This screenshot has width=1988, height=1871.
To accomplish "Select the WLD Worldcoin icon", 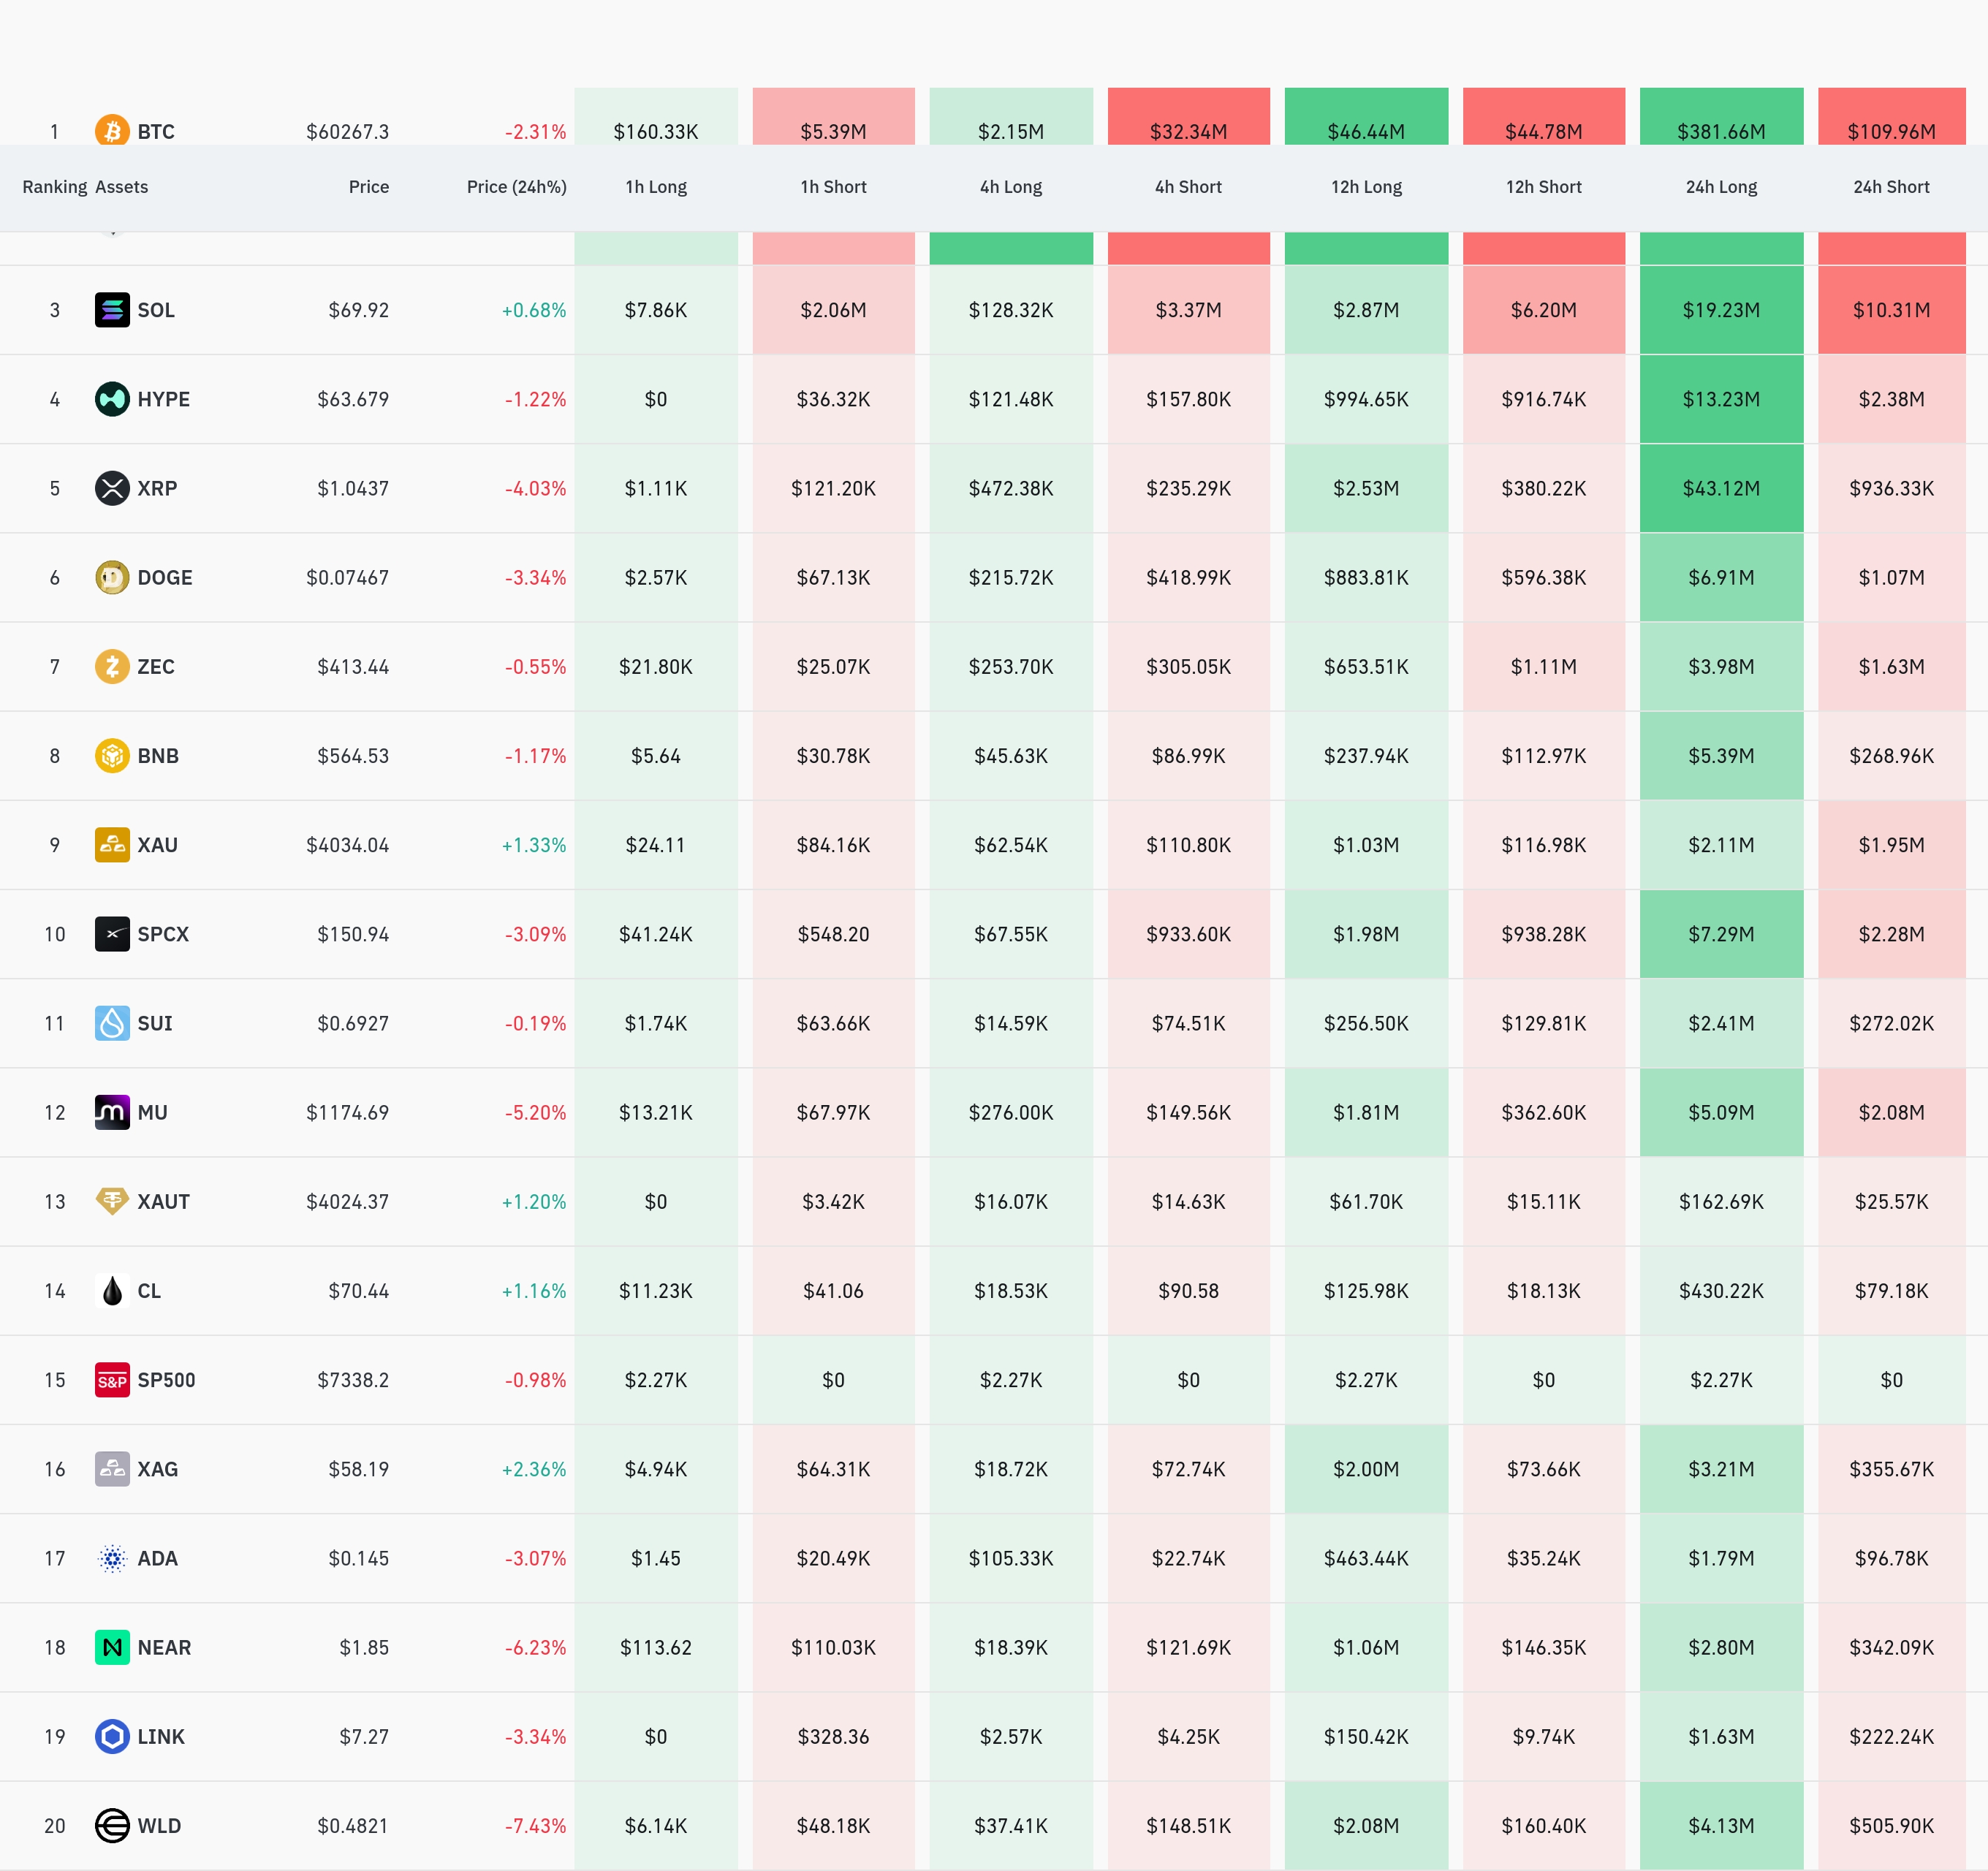I will (x=112, y=1825).
